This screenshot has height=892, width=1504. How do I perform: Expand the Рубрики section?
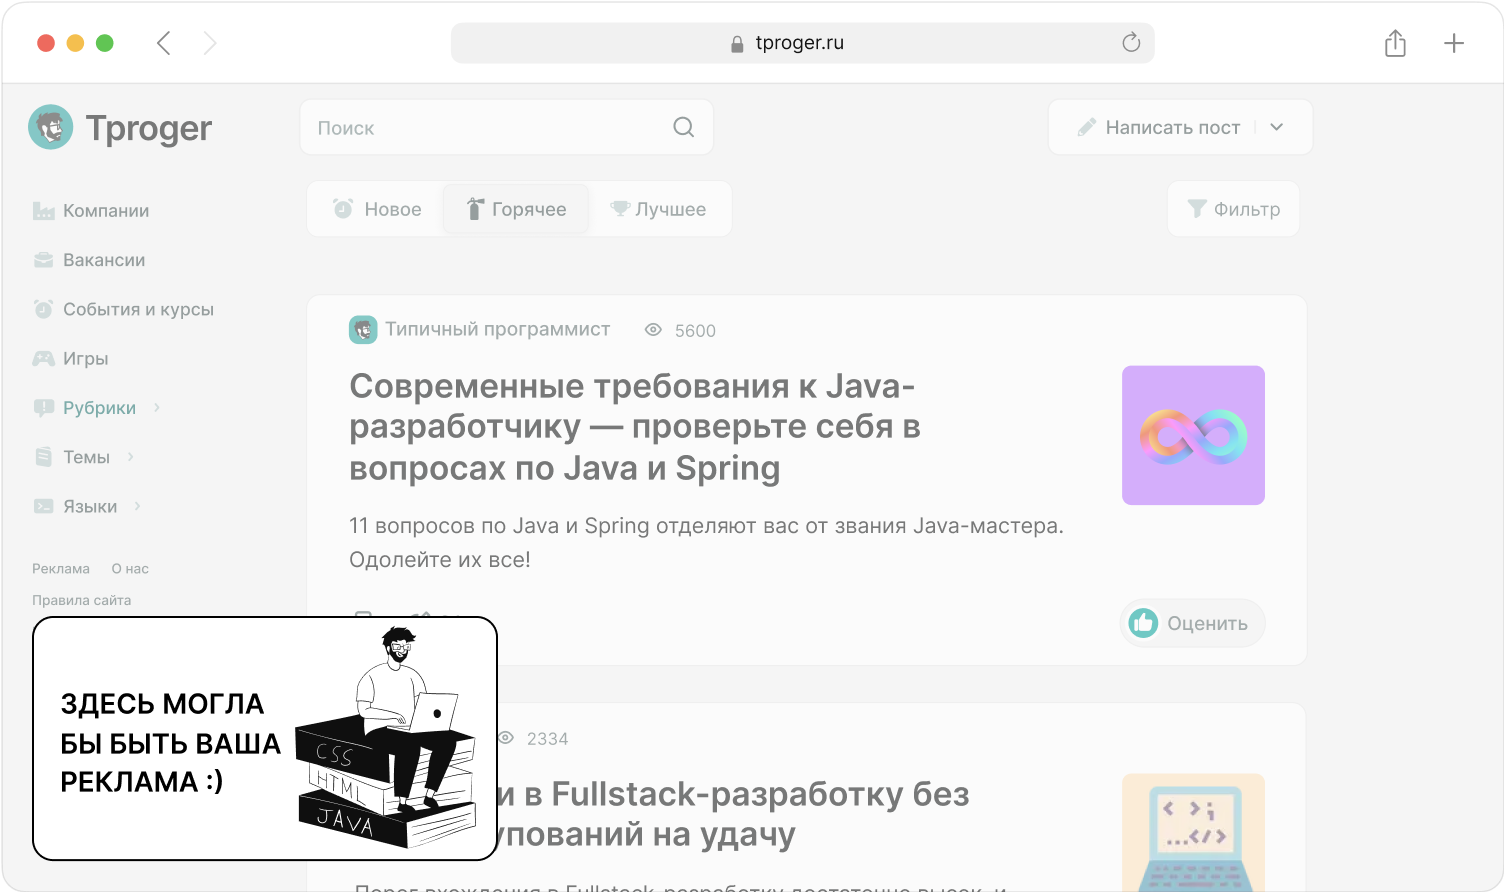pyautogui.click(x=100, y=407)
